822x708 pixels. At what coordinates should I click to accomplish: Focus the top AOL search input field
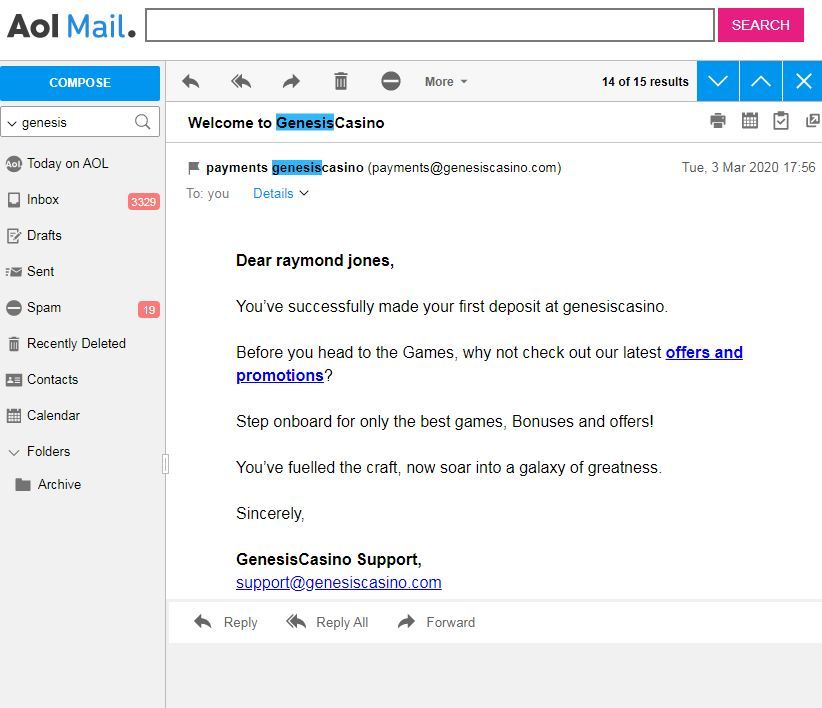pos(430,25)
